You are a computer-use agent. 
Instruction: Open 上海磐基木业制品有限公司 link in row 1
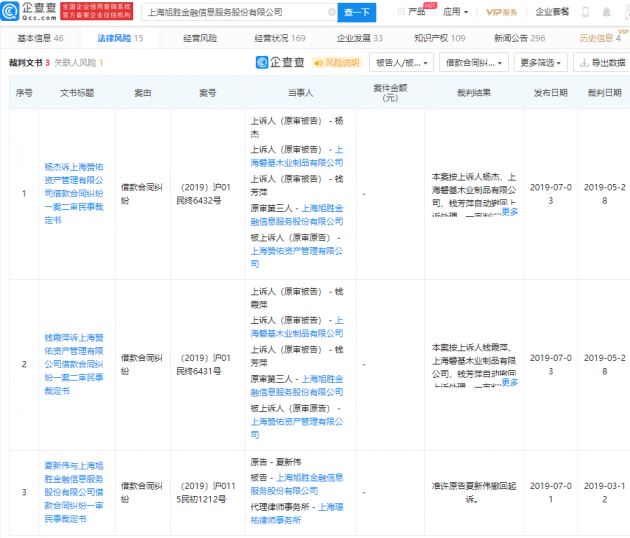(x=297, y=156)
